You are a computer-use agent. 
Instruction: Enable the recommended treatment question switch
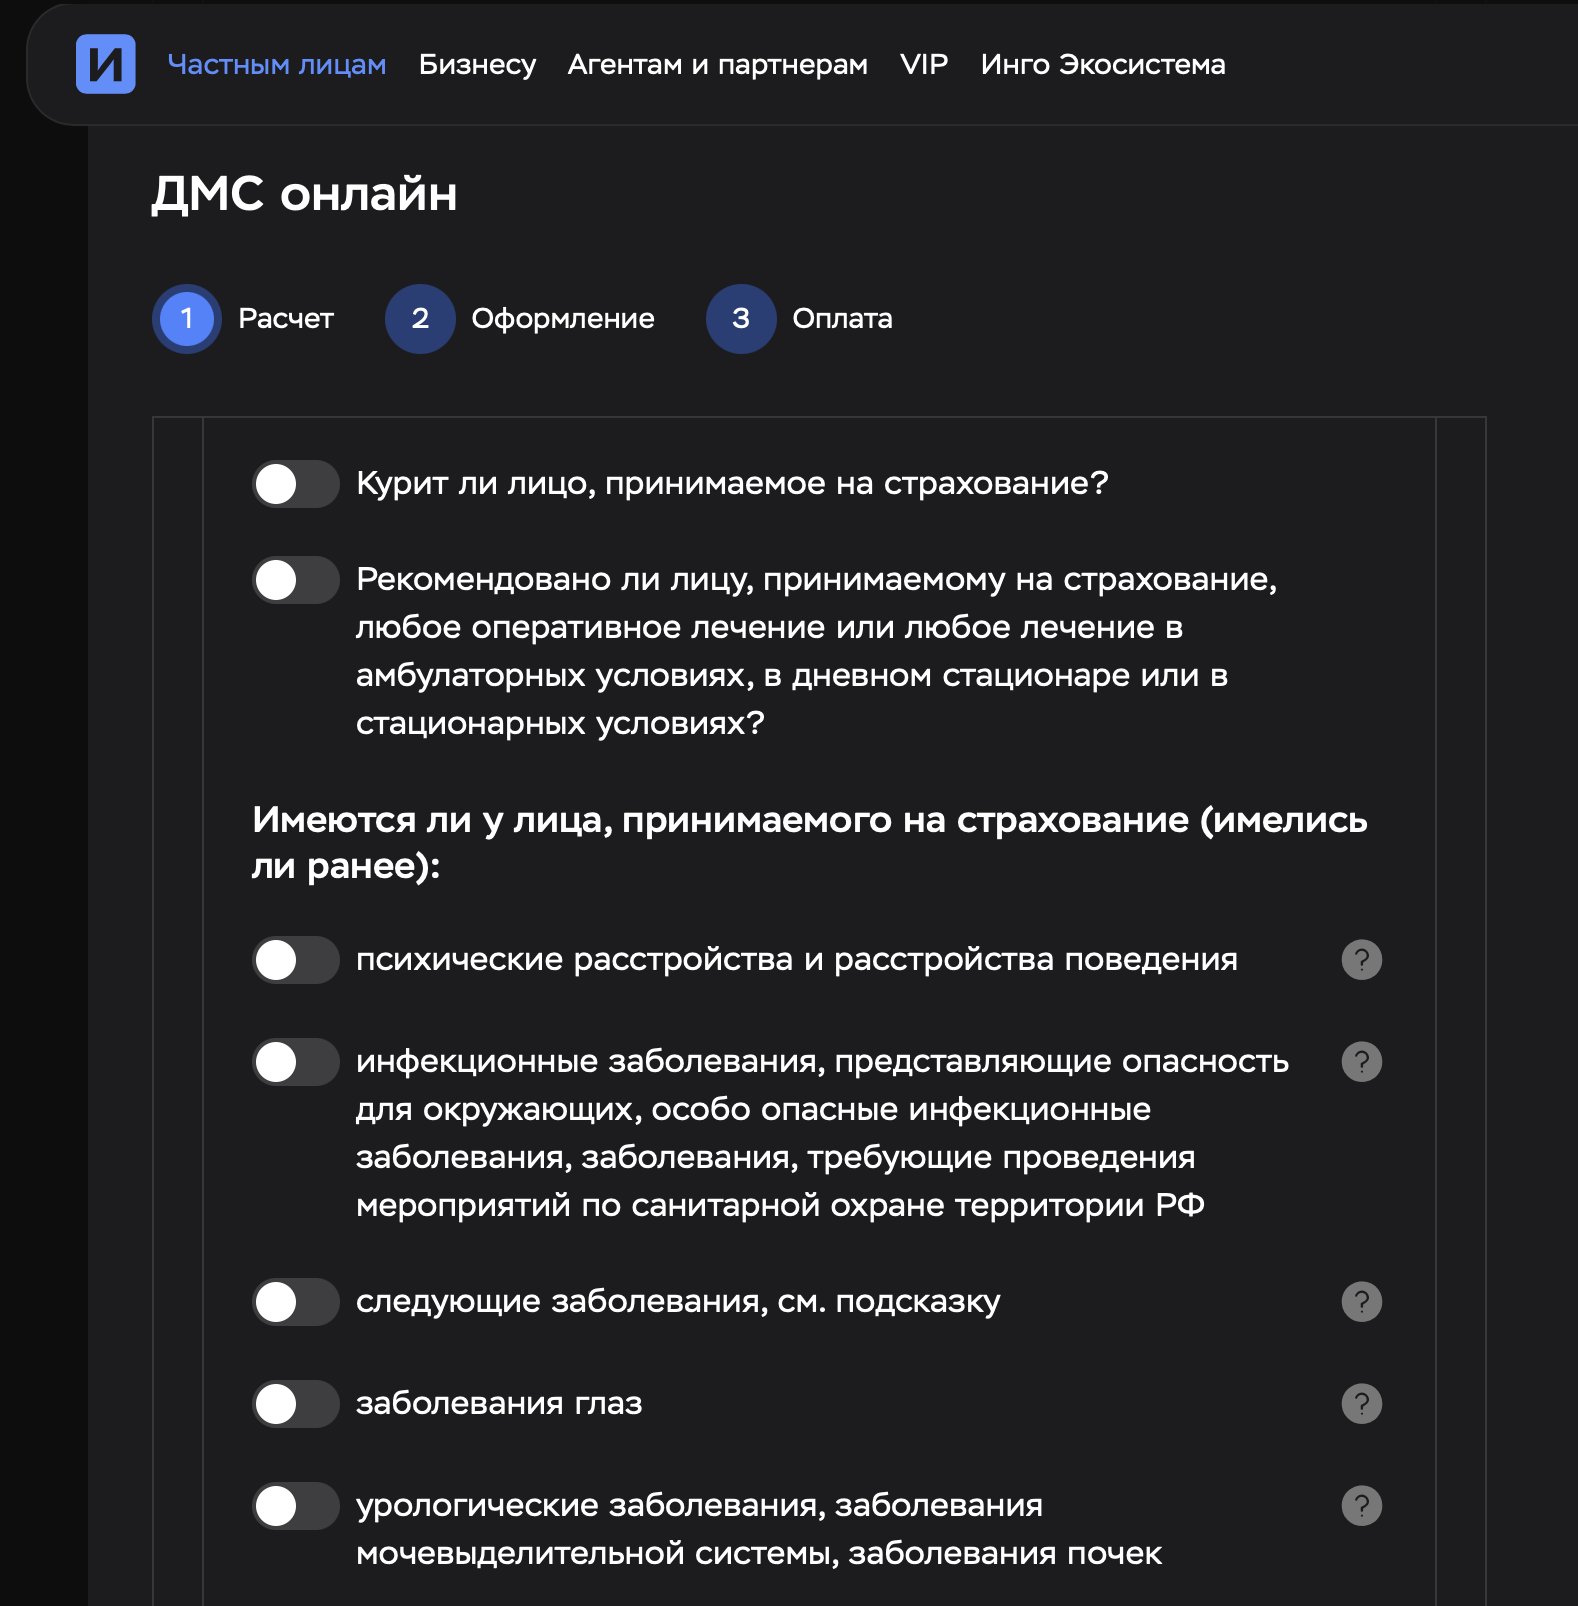pos(296,580)
